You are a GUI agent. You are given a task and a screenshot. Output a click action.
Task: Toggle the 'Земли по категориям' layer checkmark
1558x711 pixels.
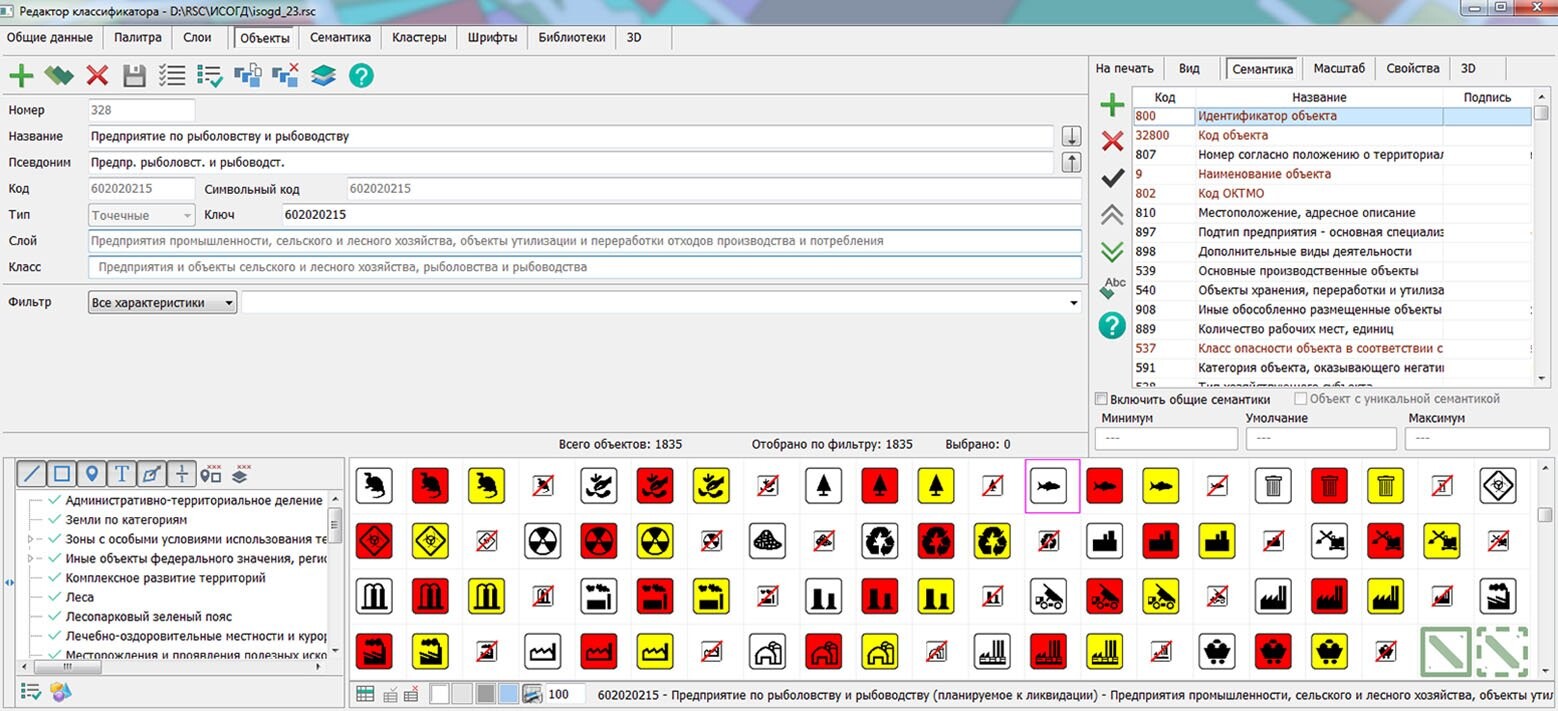(x=54, y=521)
